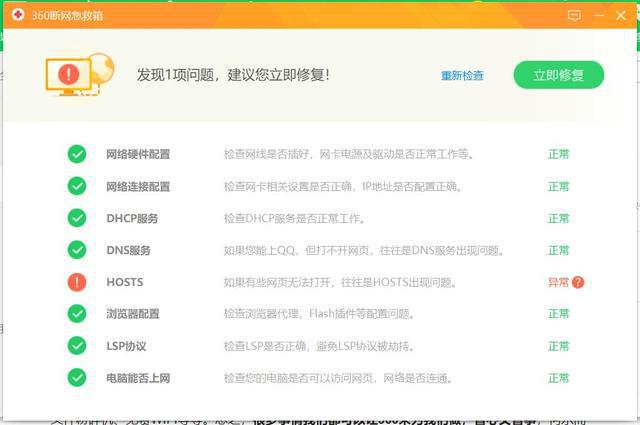Select the 电脑能否上网 row label

point(138,378)
